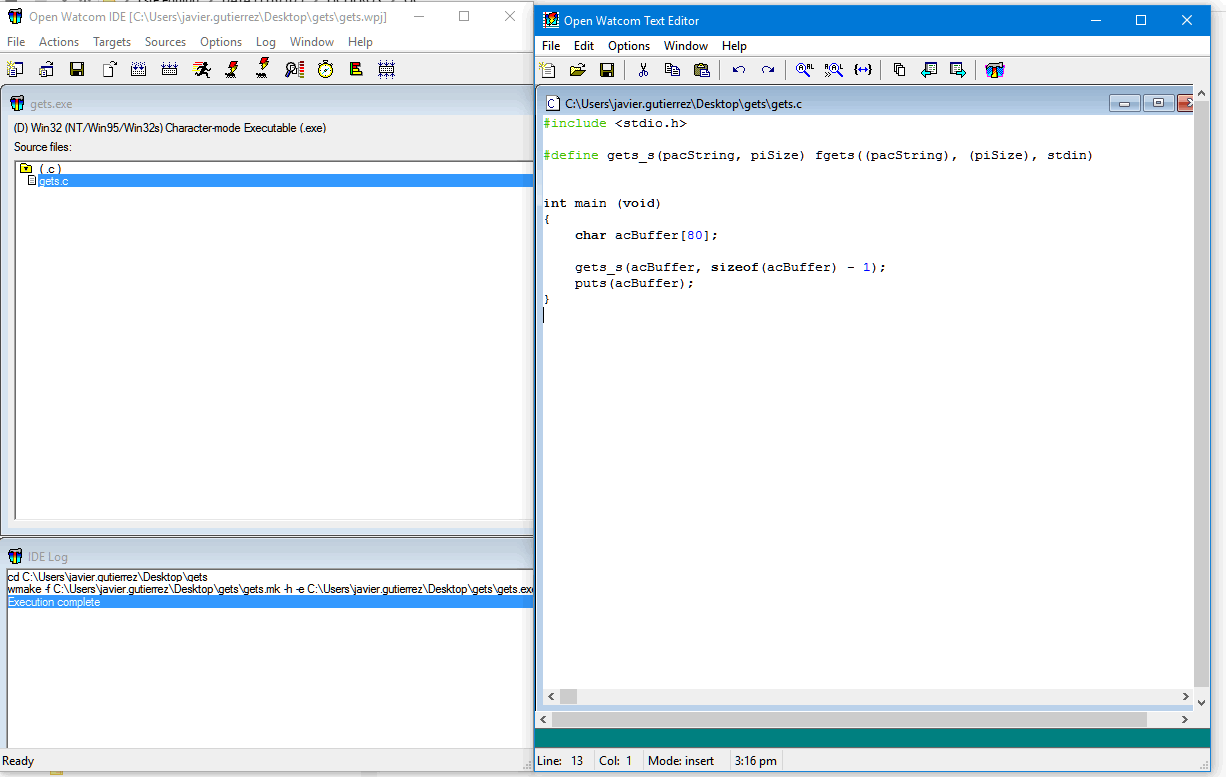
Task: Open Window menu in Text Editor
Action: pos(686,46)
